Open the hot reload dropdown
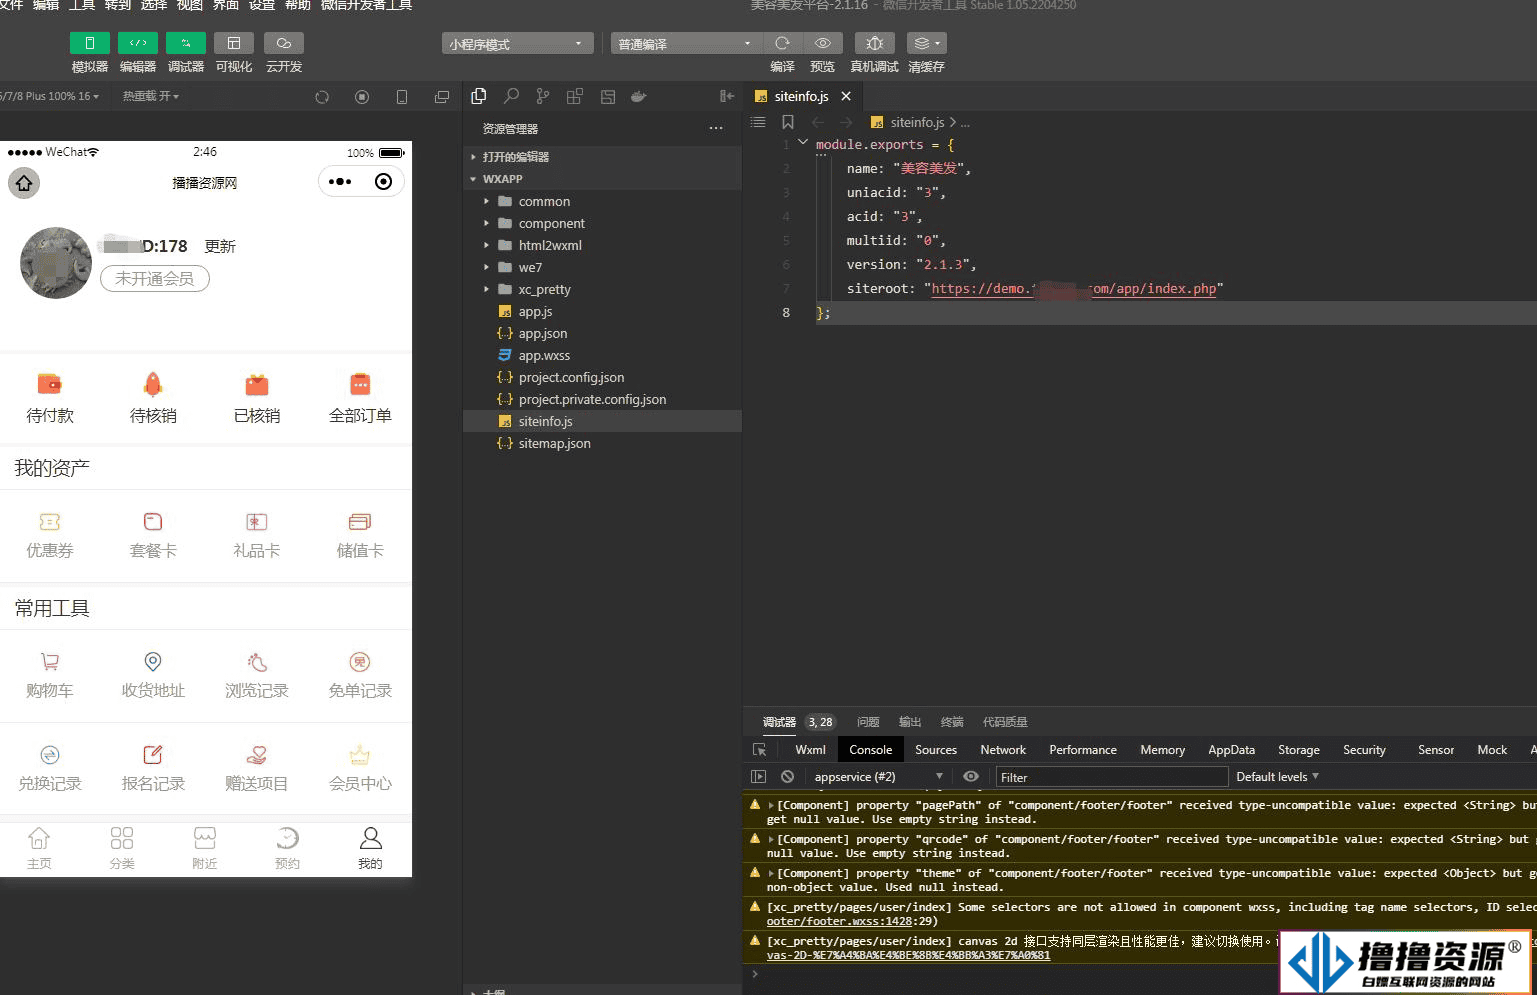The image size is (1537, 995). click(151, 96)
